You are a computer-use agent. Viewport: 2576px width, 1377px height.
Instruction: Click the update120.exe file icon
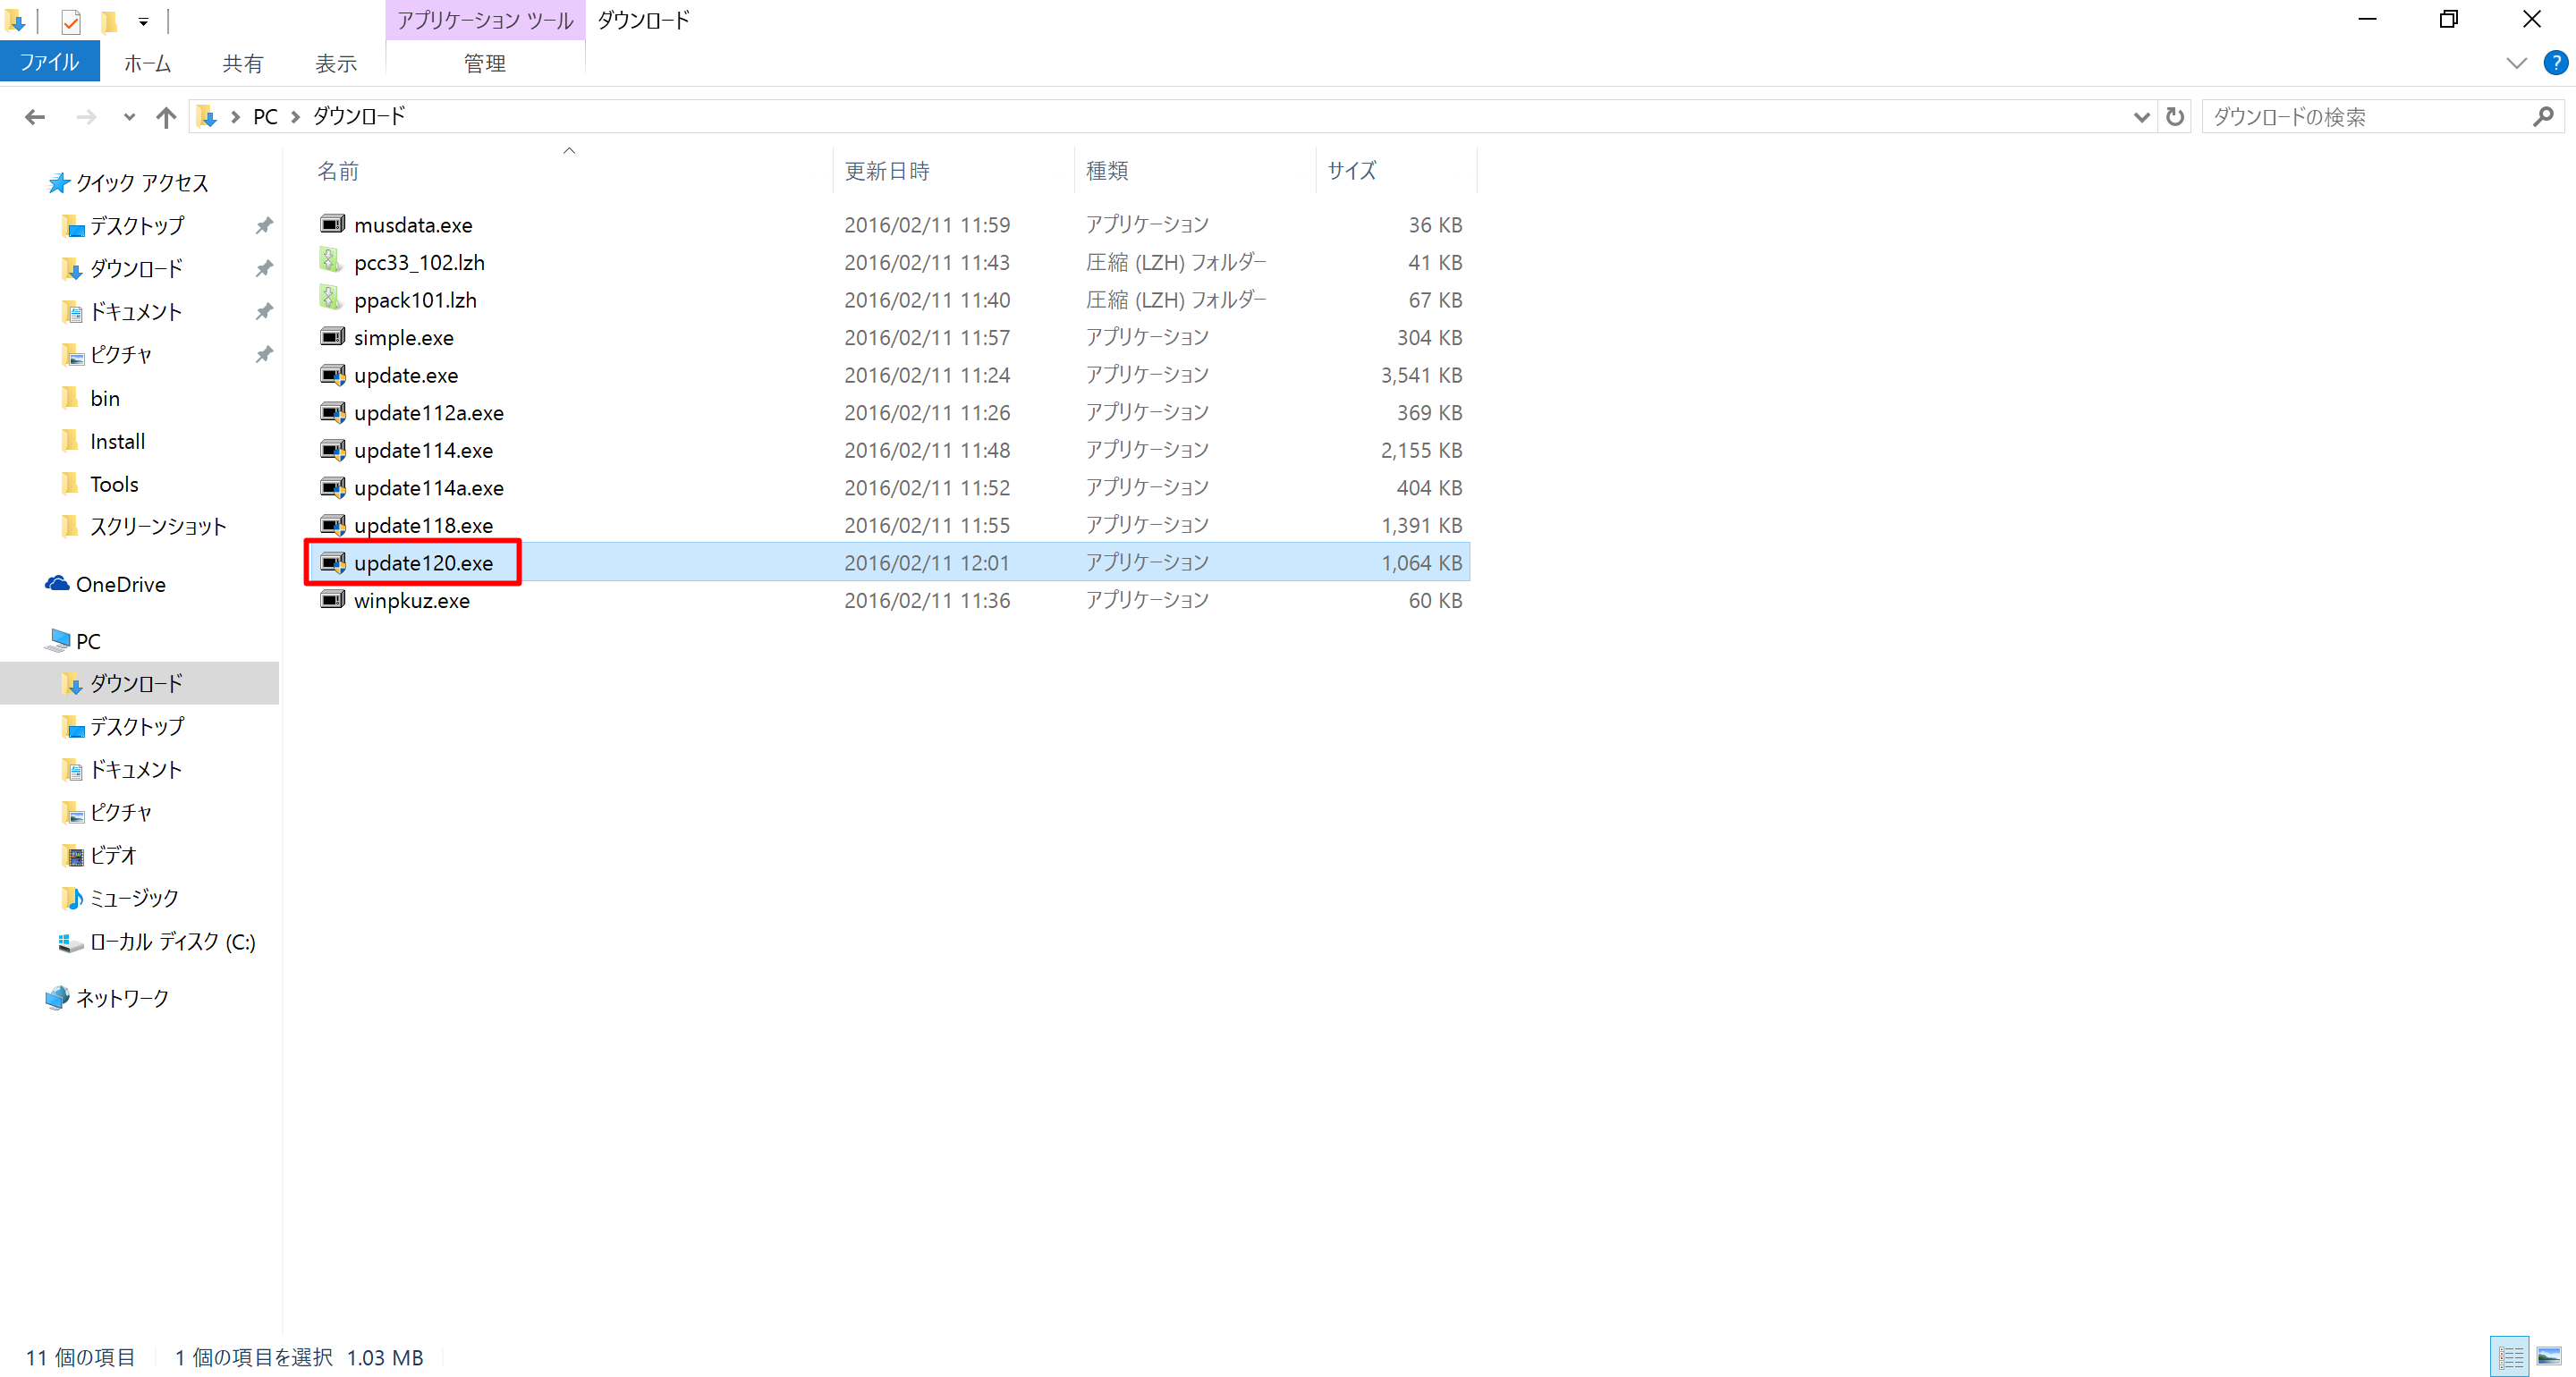click(332, 562)
